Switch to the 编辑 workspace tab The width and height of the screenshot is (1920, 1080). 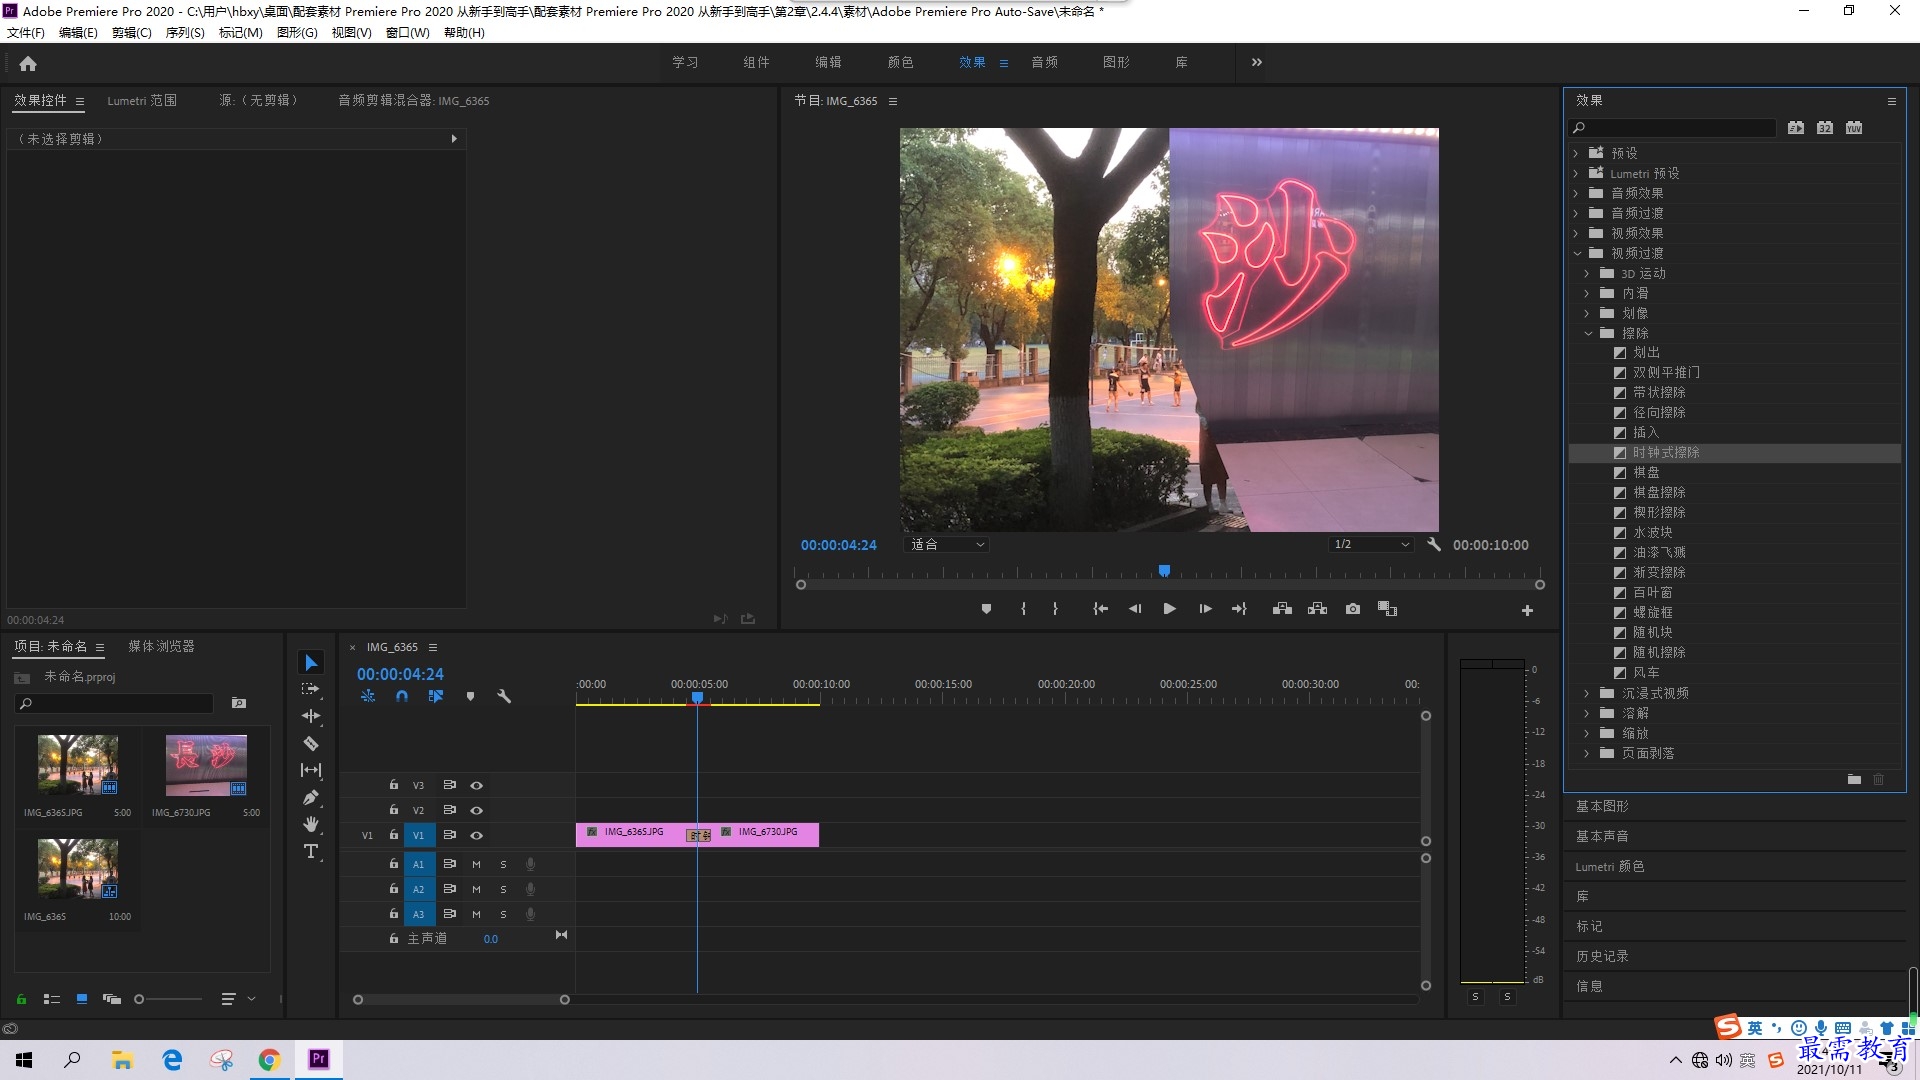click(828, 62)
